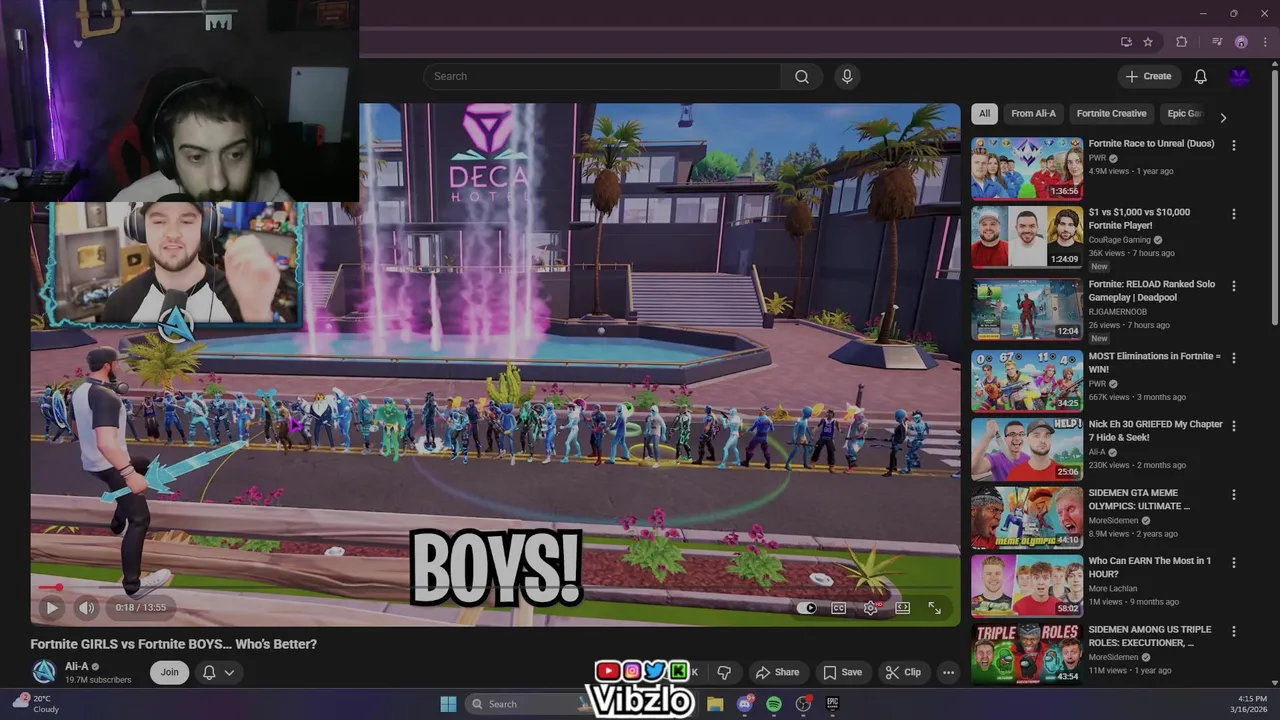Open notification preferences bell dropdown
This screenshot has width=1280, height=720.
click(x=219, y=672)
